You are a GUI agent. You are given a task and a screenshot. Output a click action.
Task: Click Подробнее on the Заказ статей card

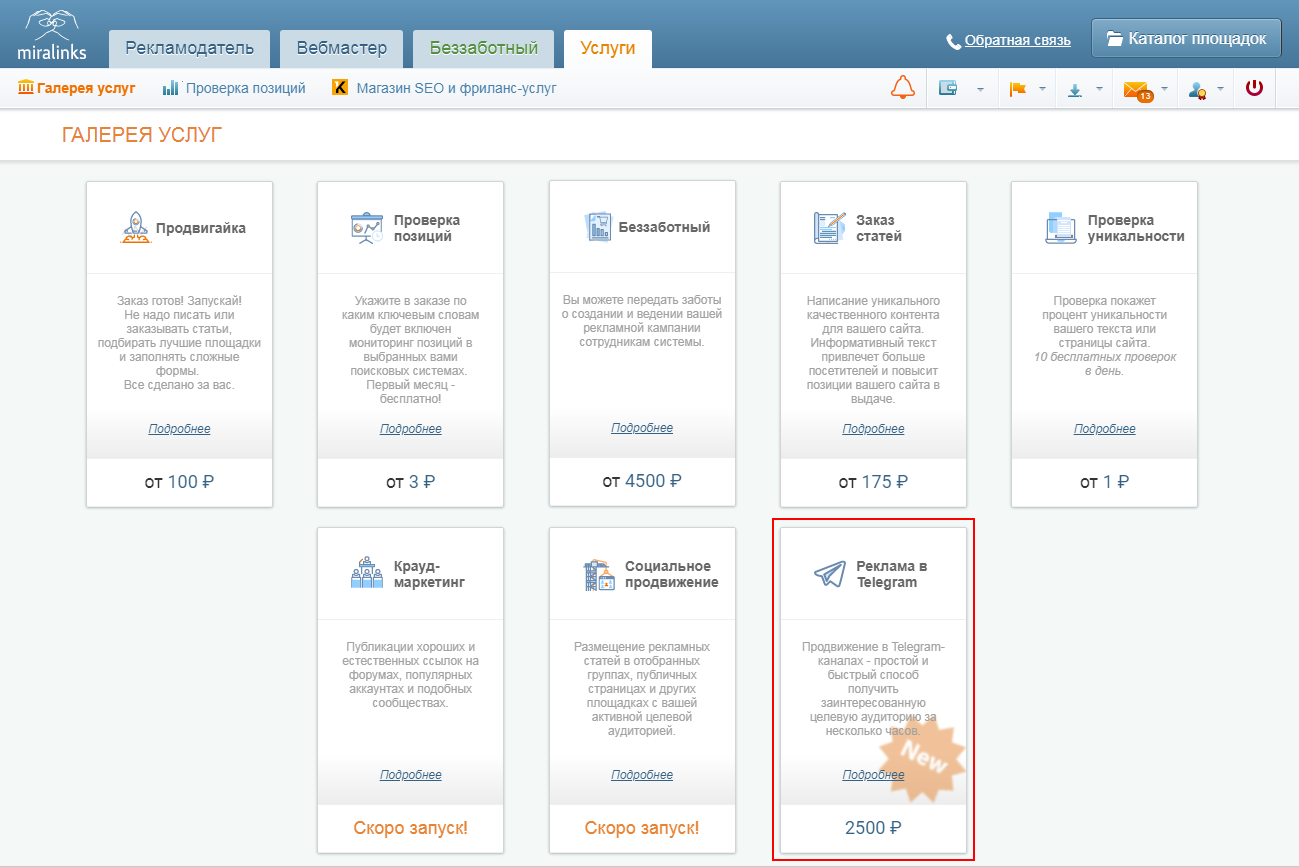coord(873,429)
